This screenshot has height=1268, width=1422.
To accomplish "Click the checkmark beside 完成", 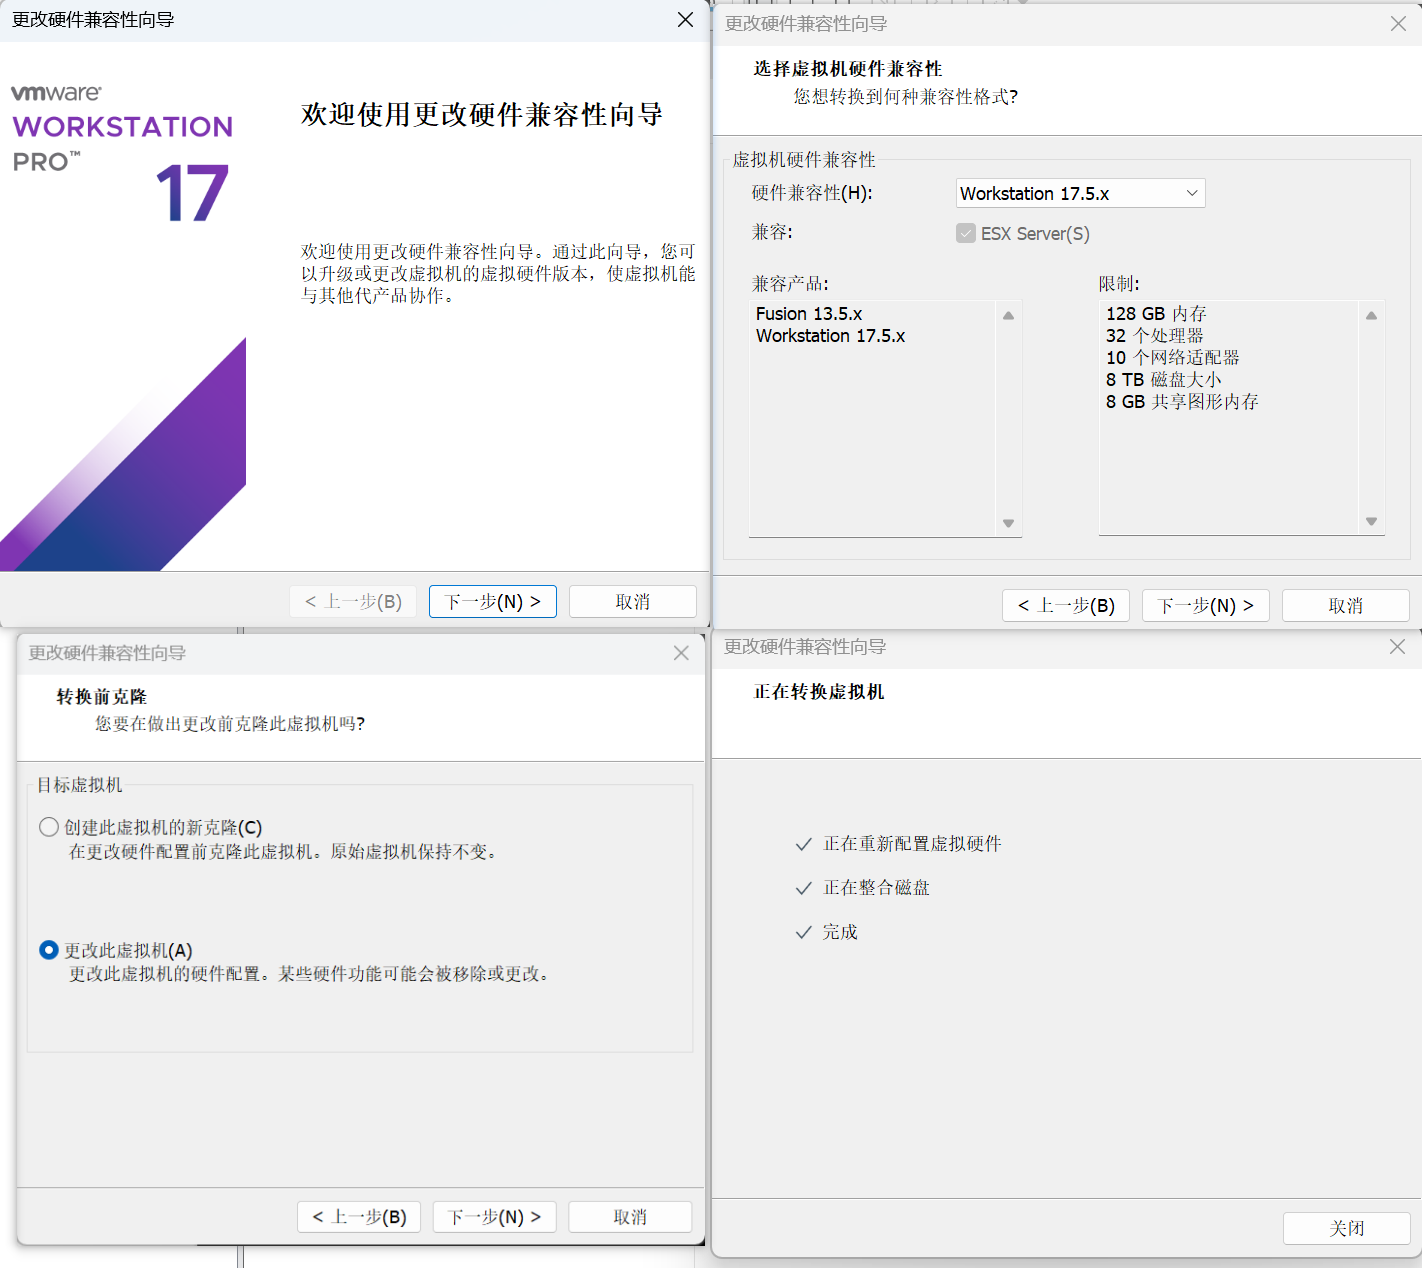I will tap(803, 932).
